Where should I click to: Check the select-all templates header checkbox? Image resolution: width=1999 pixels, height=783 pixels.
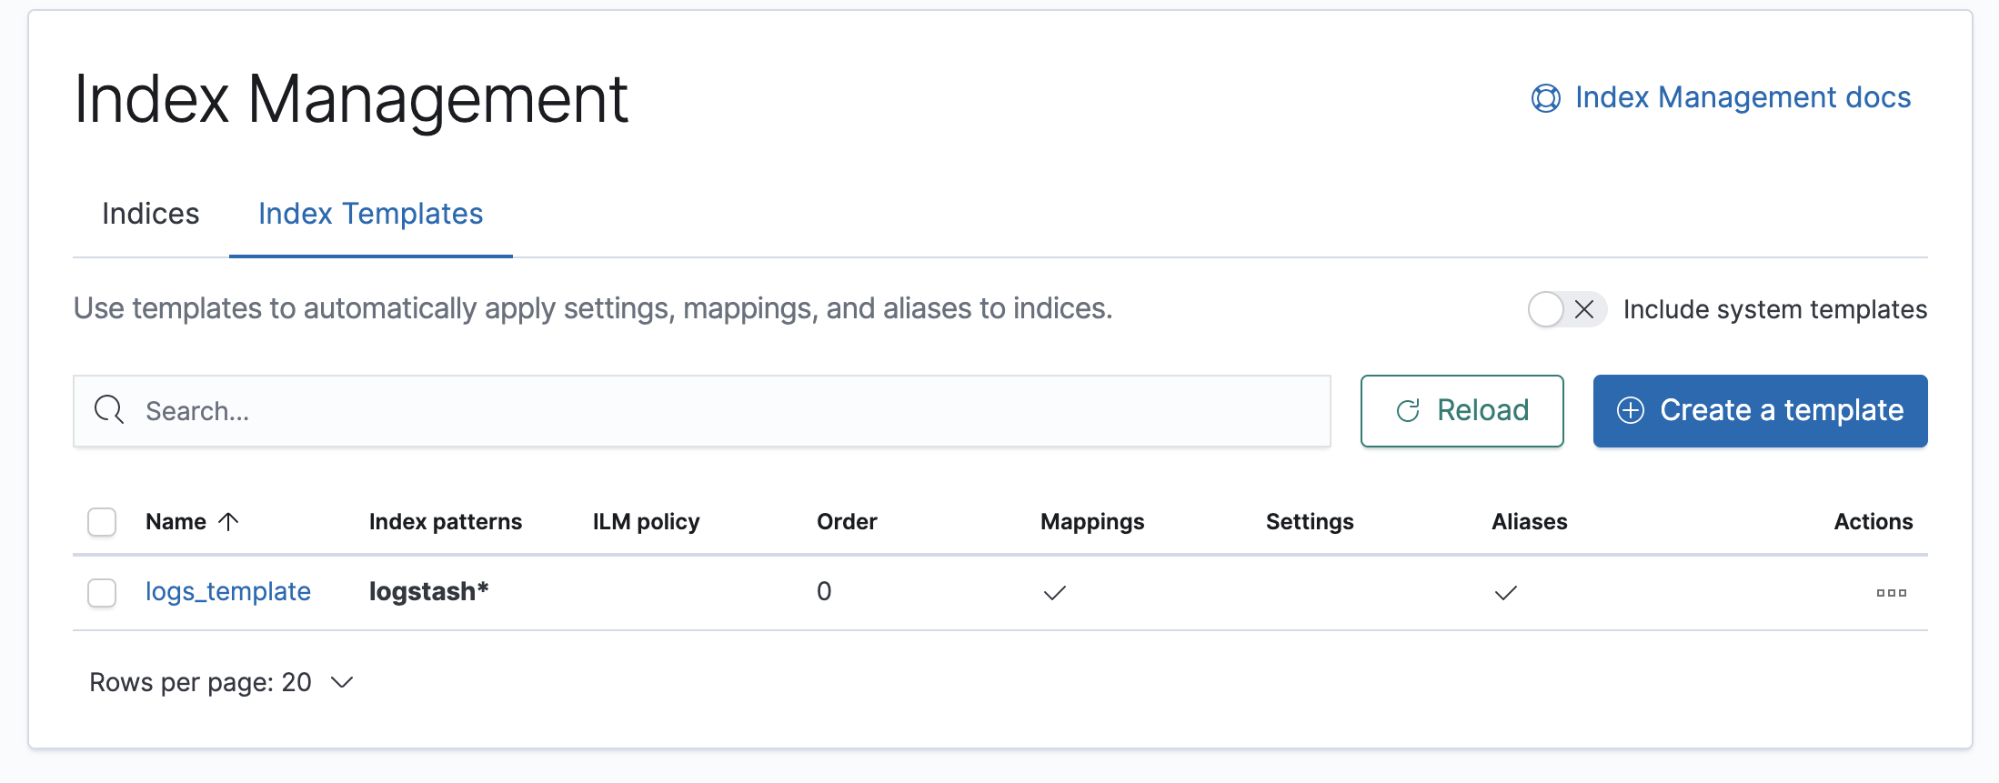102,522
